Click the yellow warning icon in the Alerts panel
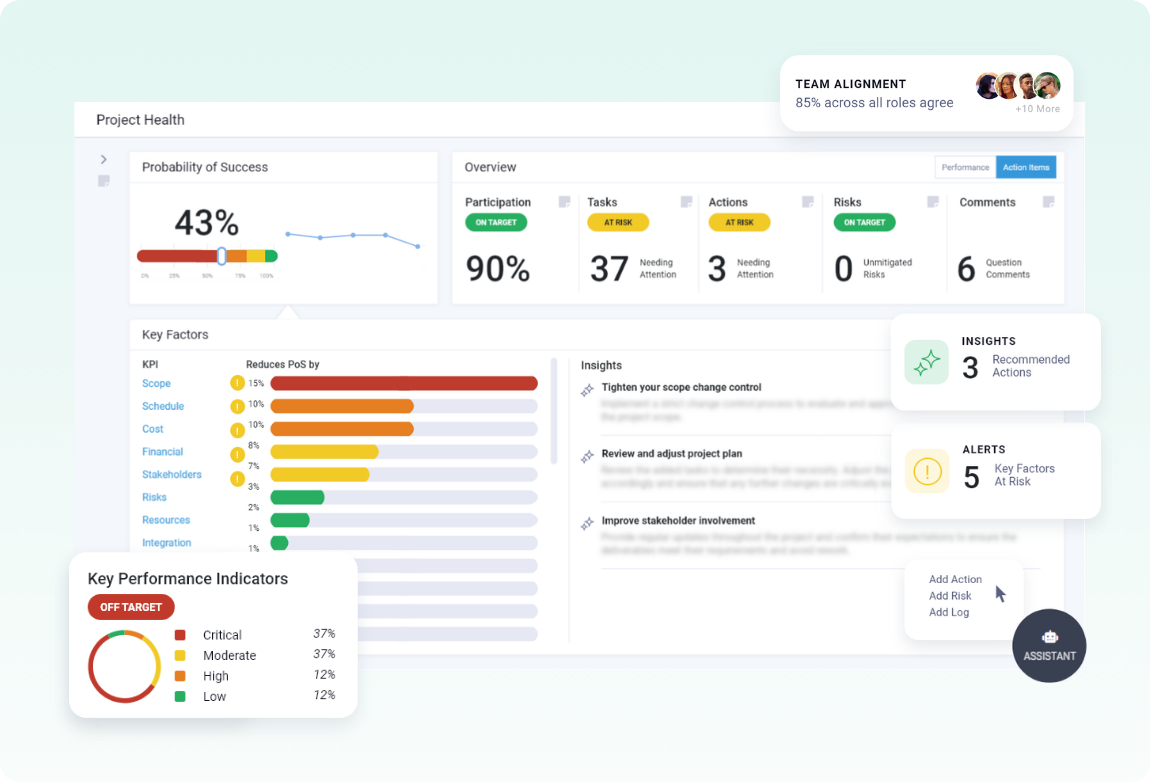 pos(926,471)
